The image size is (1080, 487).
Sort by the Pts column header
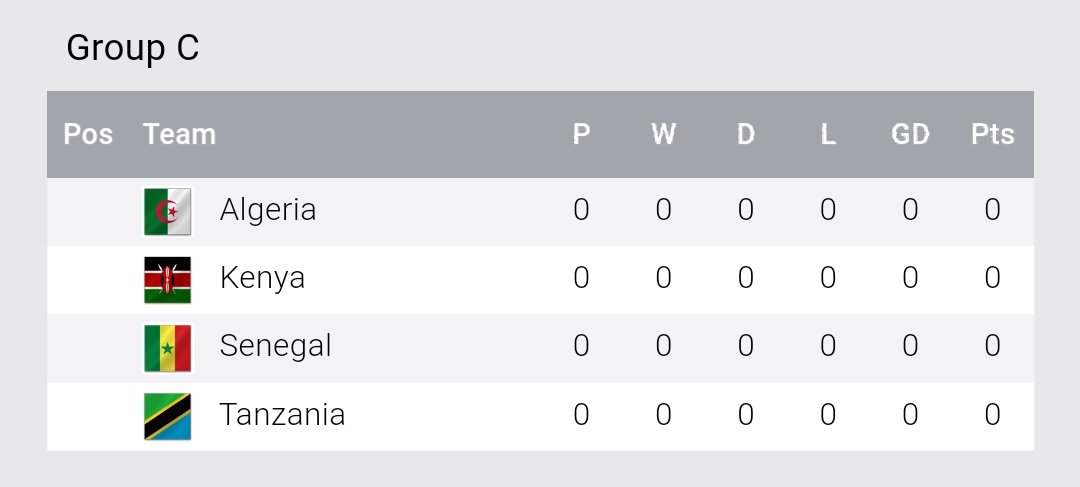[992, 134]
